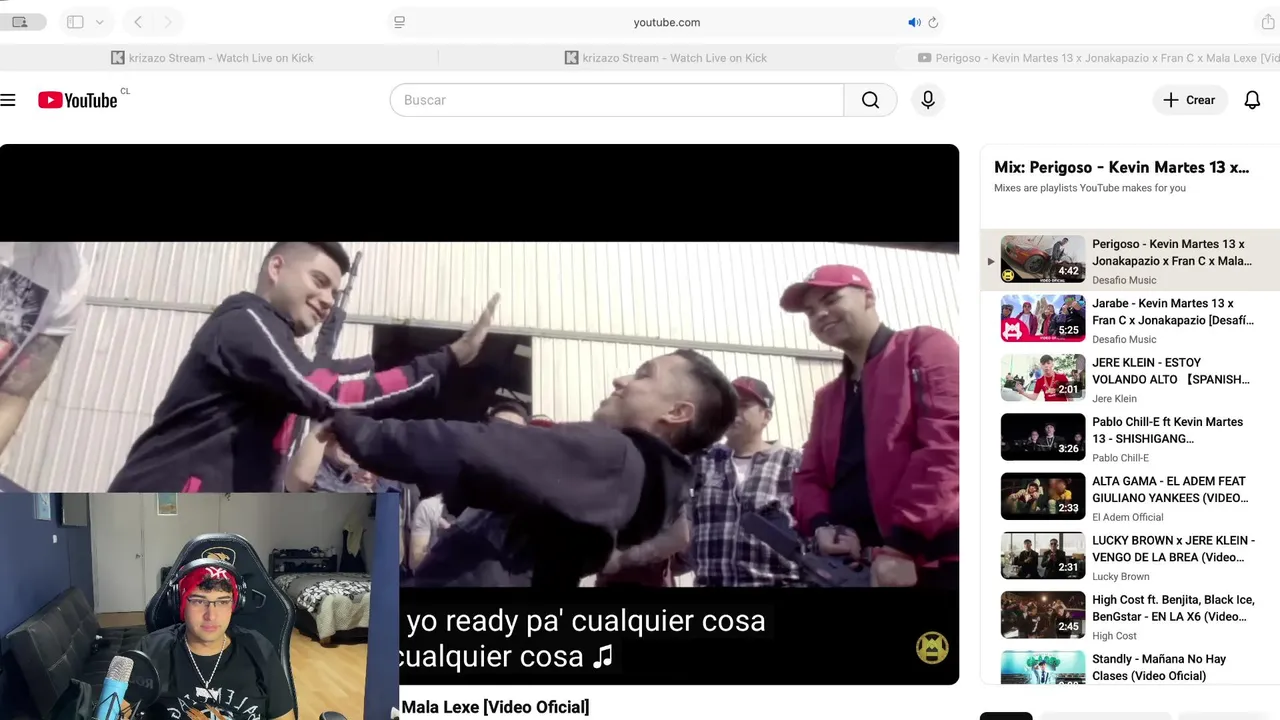Click the 'Mix: Perigoso - Kevin Martes 13 x...' heading
The width and height of the screenshot is (1280, 720).
coord(1121,167)
